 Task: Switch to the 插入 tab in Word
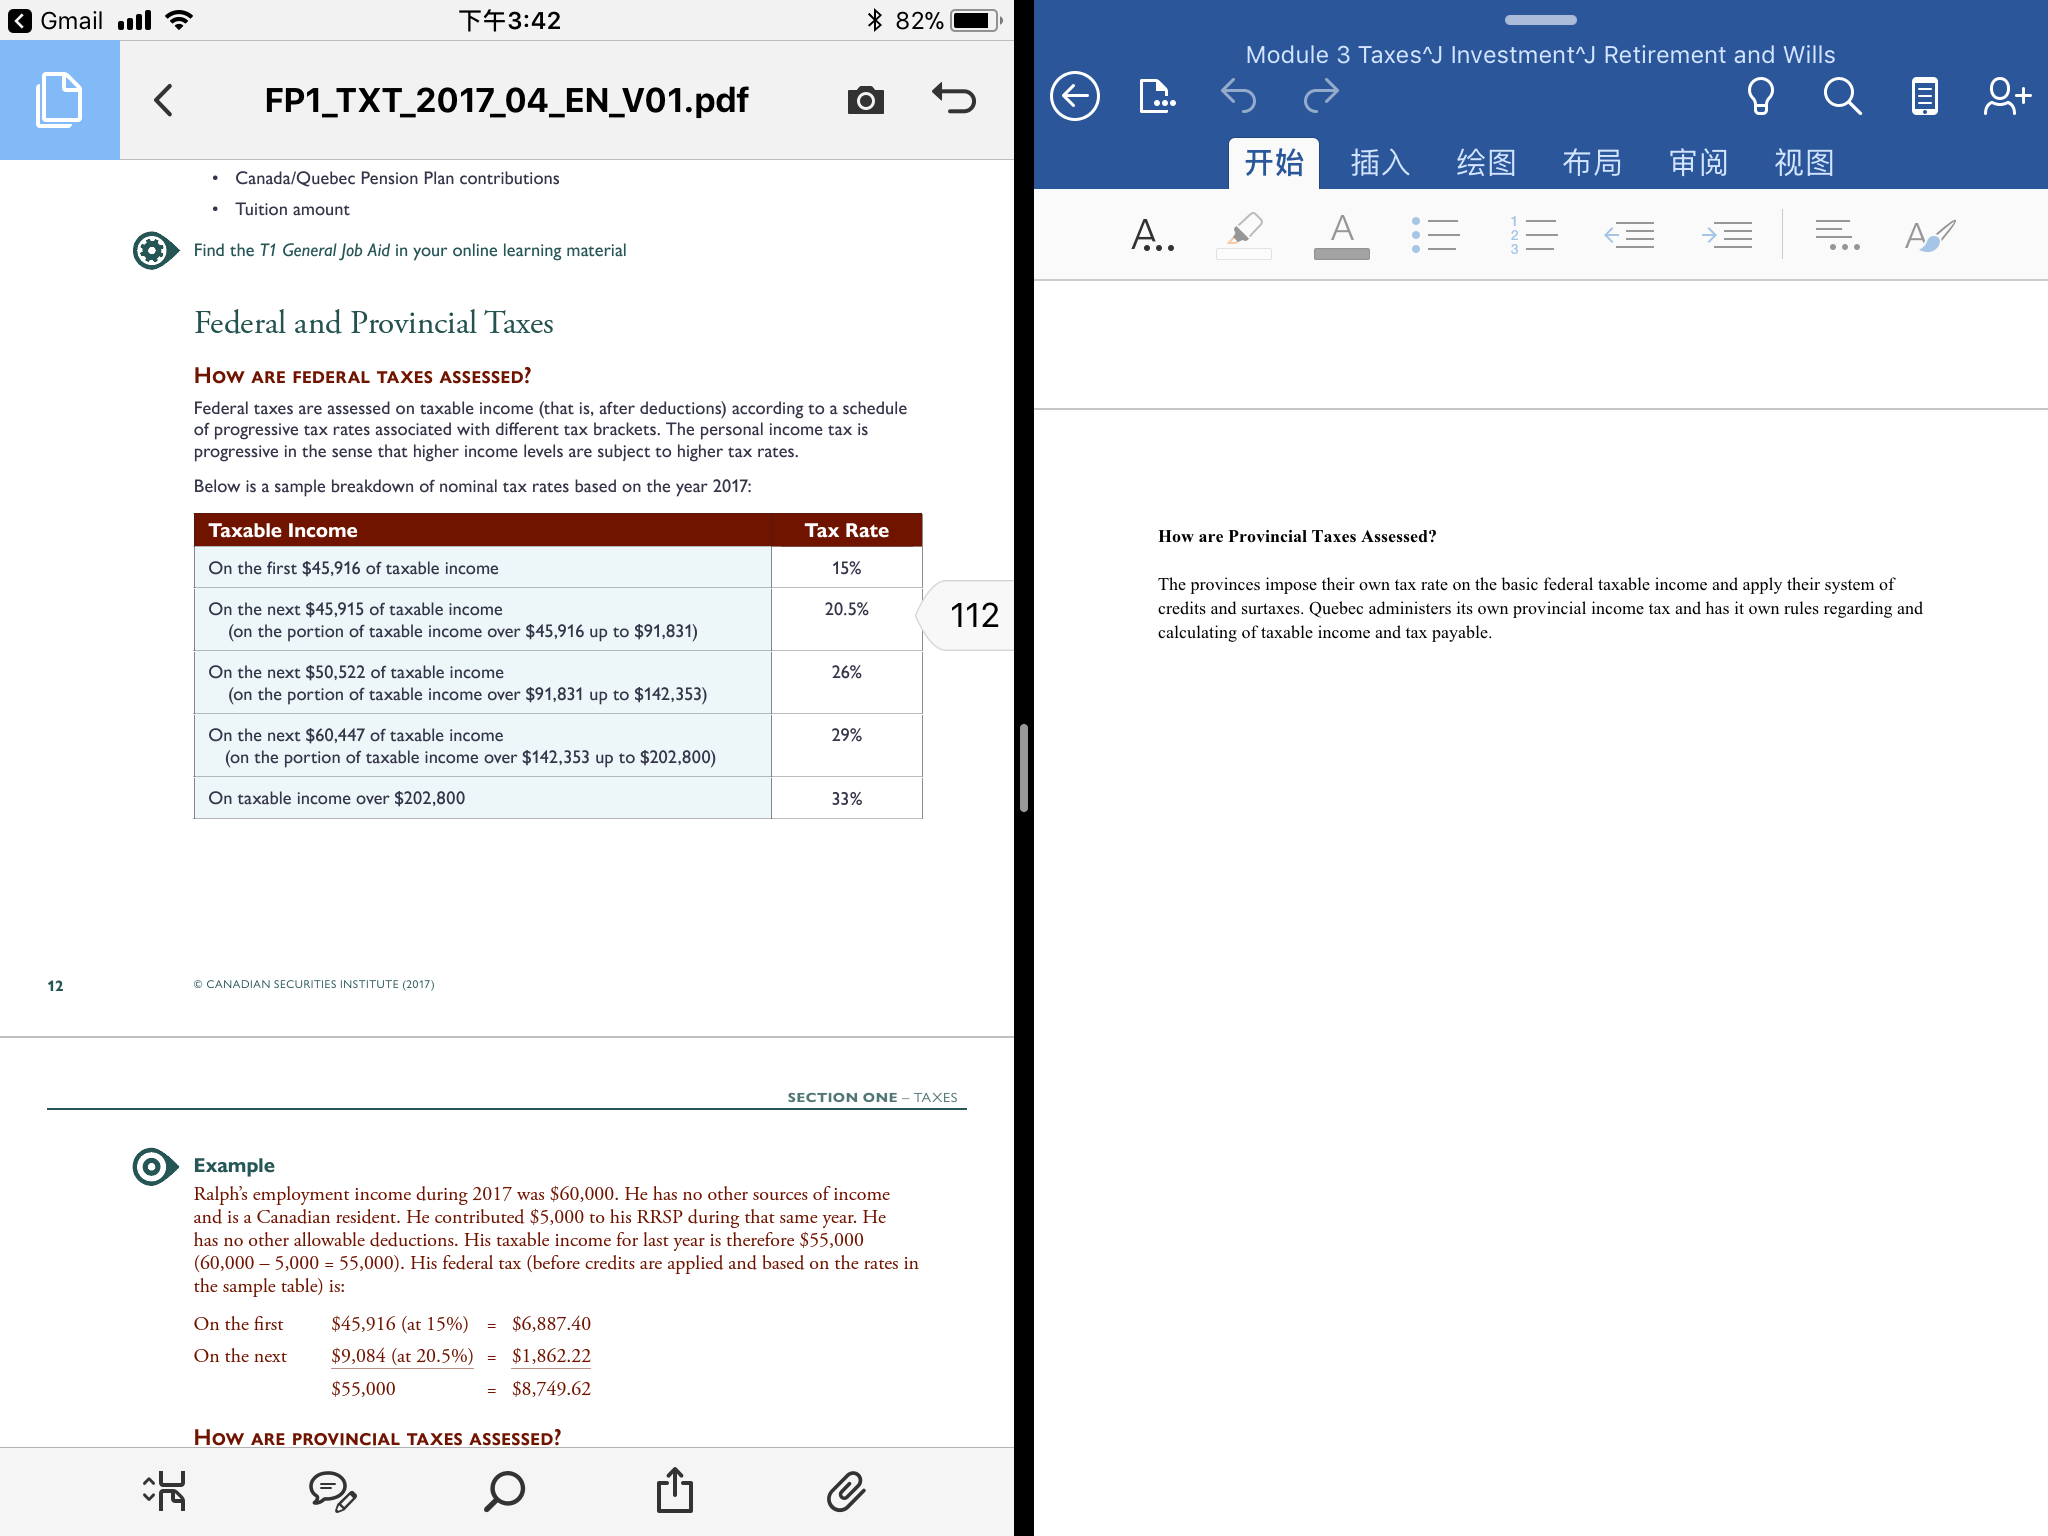(1380, 163)
